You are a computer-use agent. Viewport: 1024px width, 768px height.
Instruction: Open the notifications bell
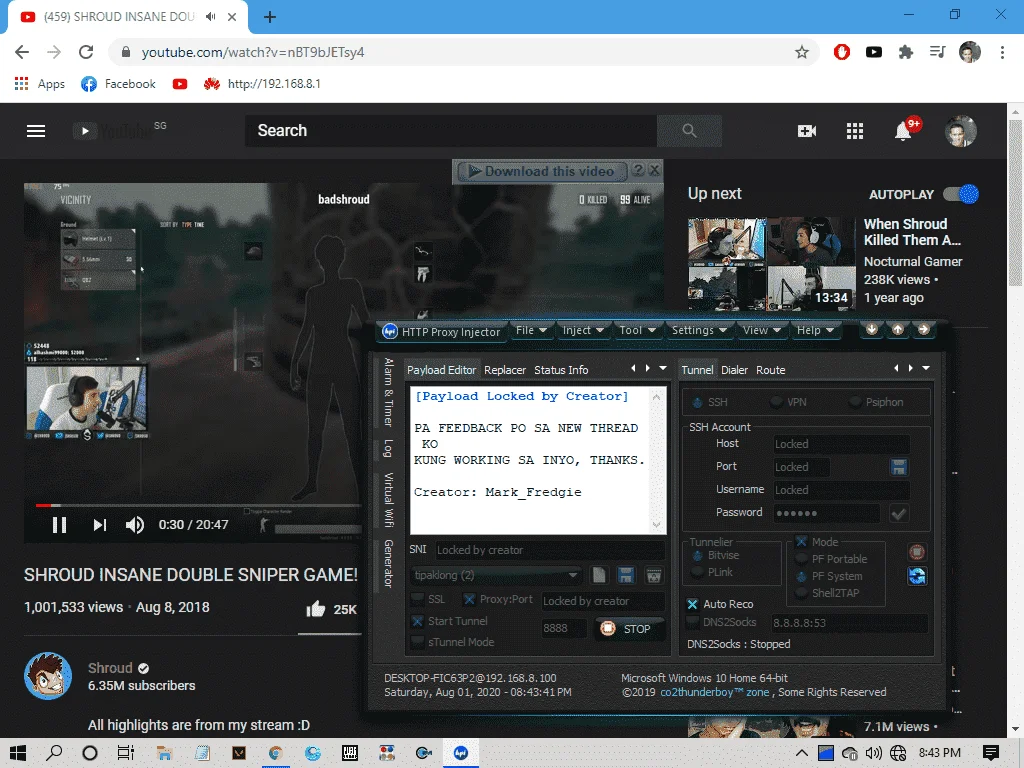(903, 131)
